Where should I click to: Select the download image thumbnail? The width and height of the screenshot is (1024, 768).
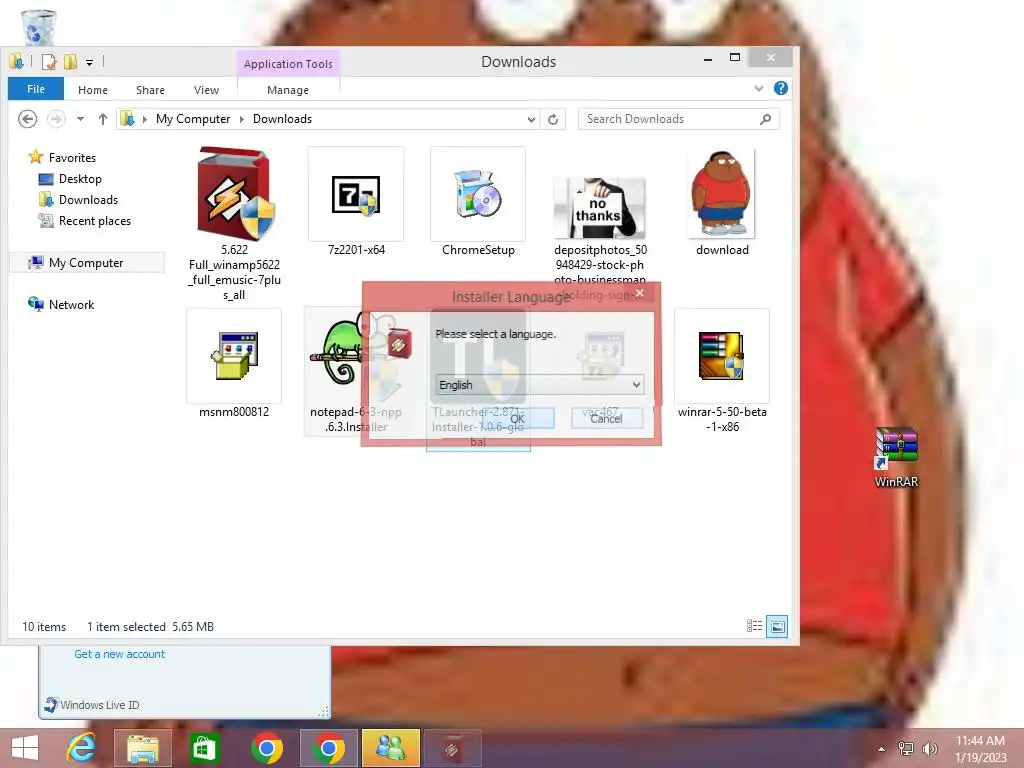722,193
